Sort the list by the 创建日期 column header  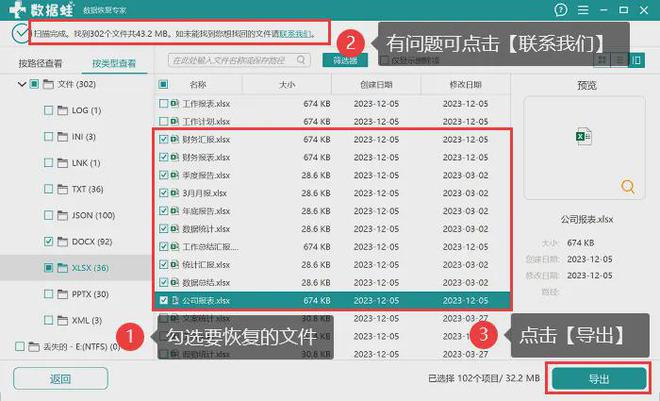click(x=376, y=85)
